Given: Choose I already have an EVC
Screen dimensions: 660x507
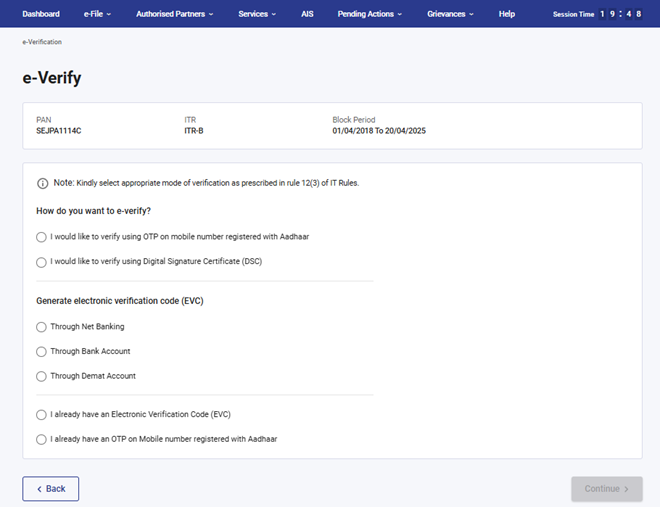Looking at the screenshot, I should point(41,414).
